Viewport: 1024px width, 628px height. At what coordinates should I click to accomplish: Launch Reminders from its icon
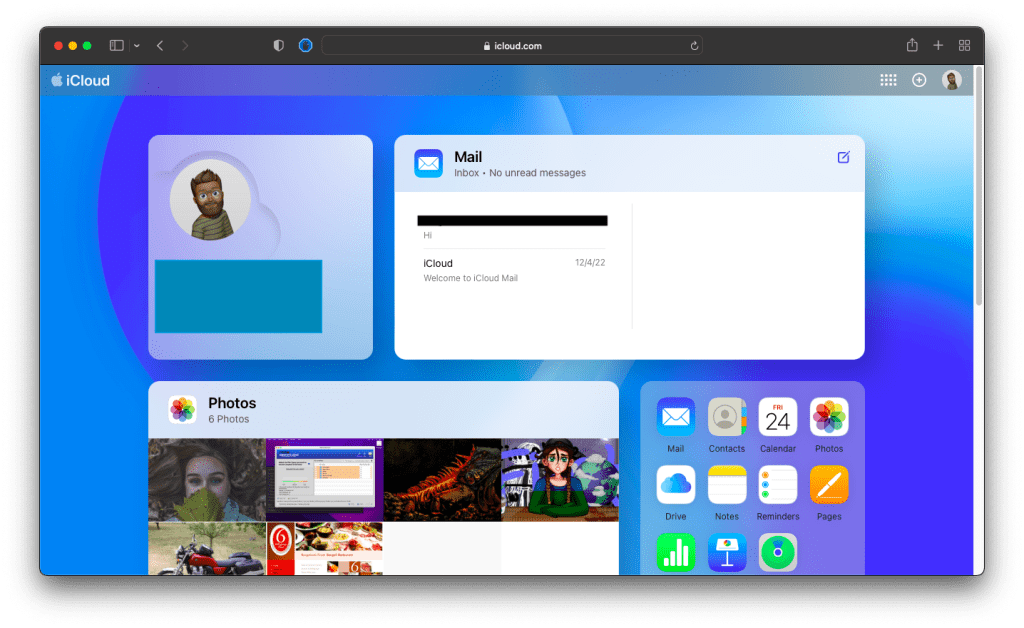click(777, 485)
